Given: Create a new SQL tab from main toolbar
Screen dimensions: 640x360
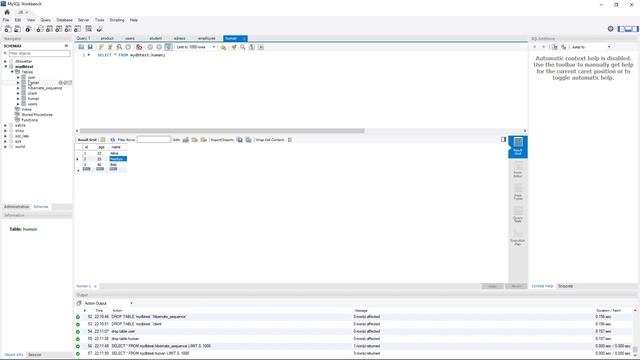Looking at the screenshot, I should [8, 29].
